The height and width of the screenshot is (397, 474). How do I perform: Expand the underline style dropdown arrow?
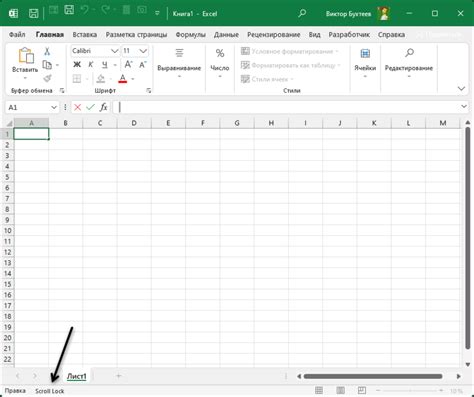115,65
